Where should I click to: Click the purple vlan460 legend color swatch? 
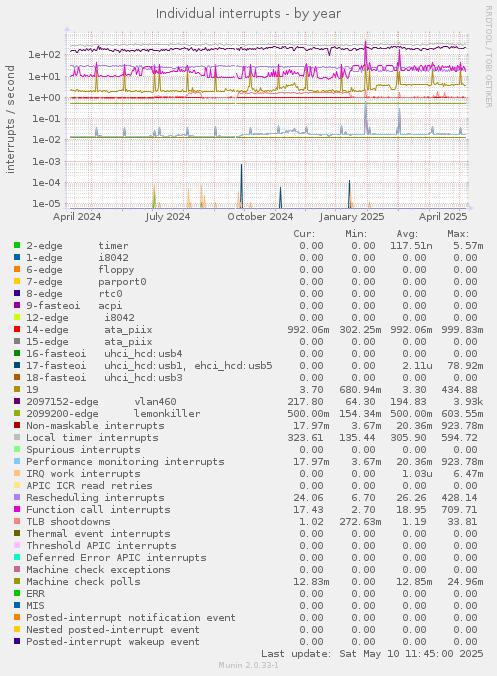(17, 401)
